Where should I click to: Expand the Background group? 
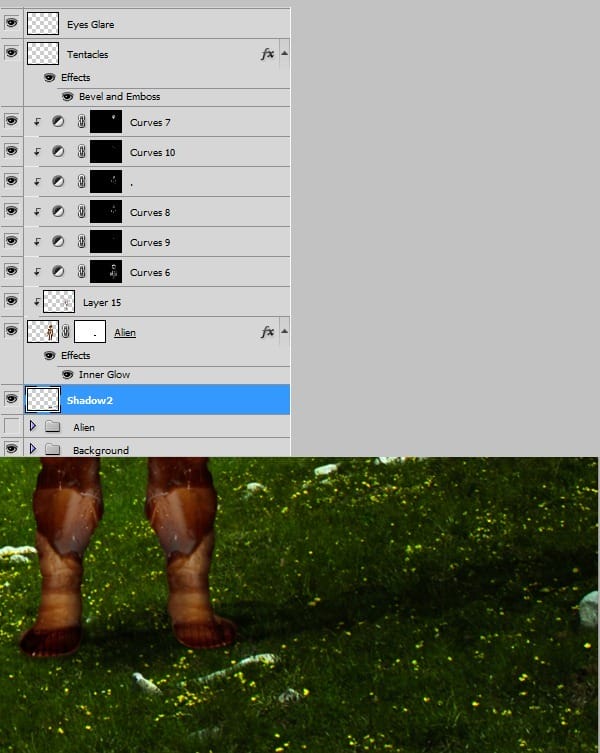click(33, 450)
